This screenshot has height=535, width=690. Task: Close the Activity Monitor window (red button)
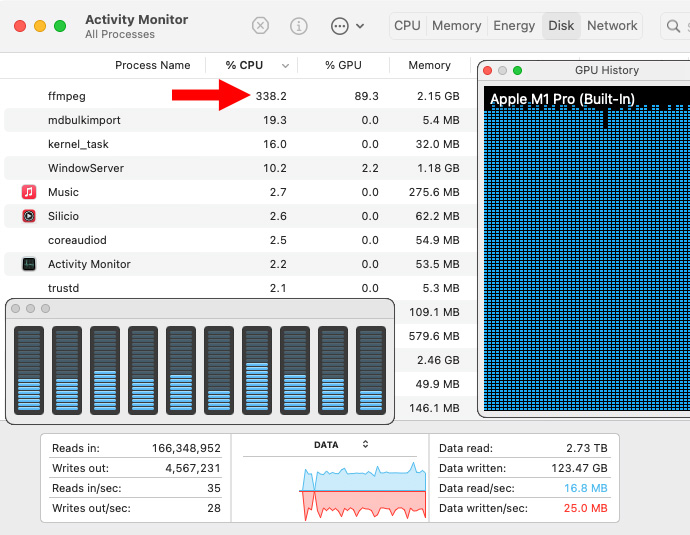tap(20, 26)
